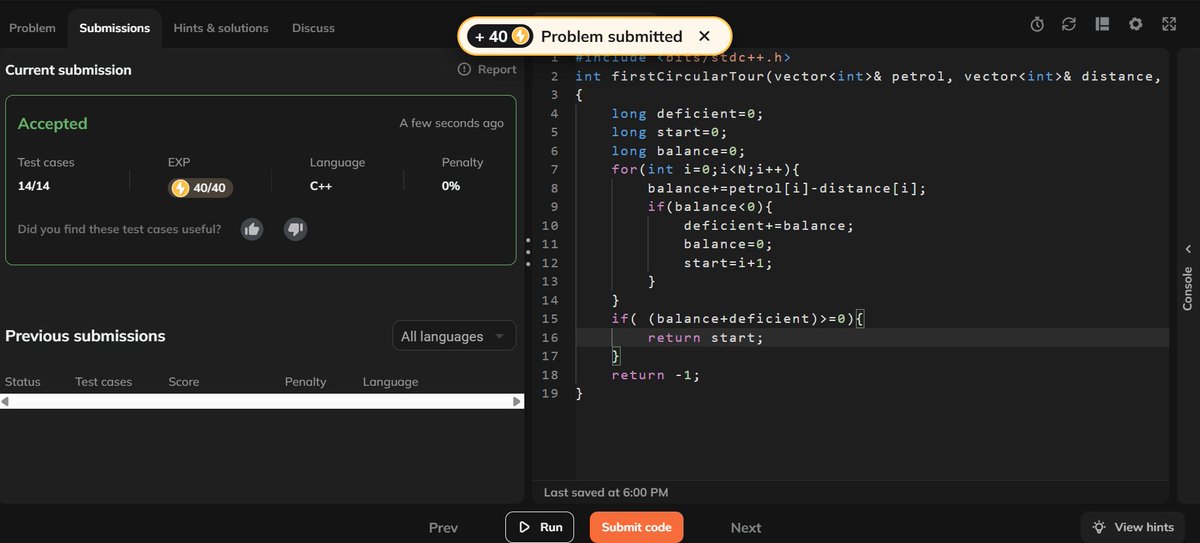Click code line "deficient+=balance;"

pyautogui.click(x=769, y=225)
